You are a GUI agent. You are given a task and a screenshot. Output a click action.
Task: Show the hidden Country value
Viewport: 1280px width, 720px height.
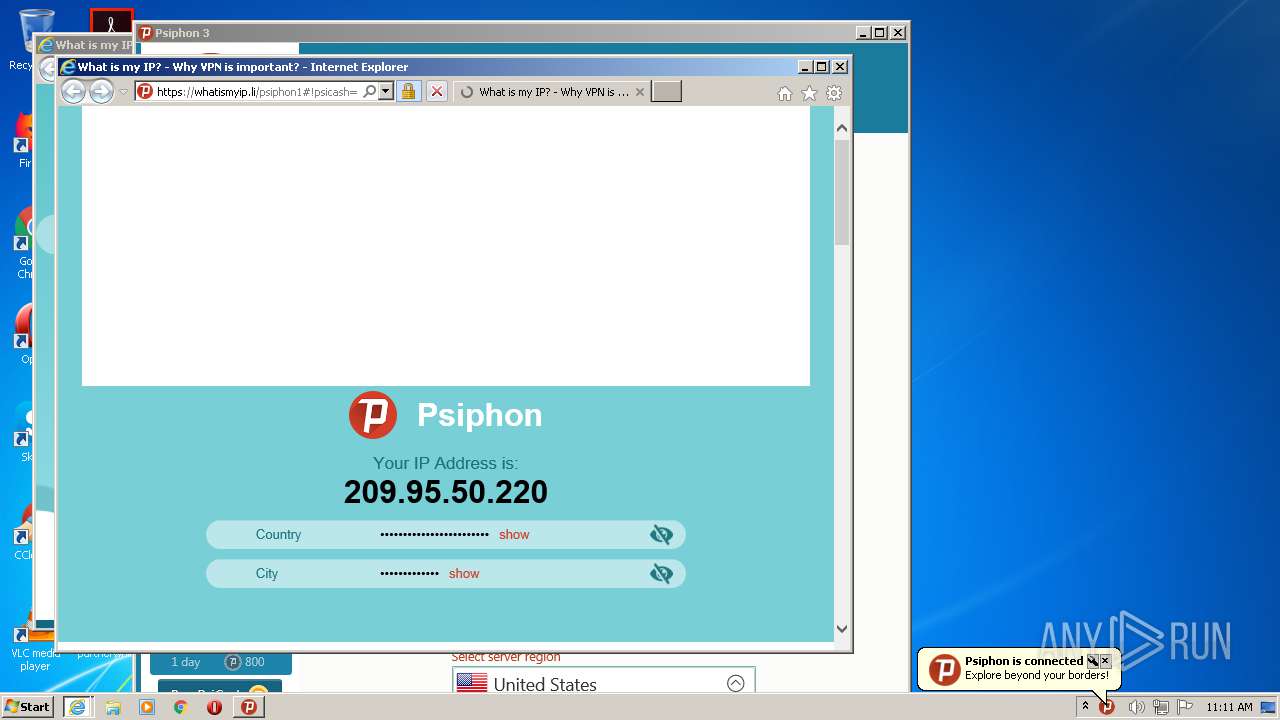(514, 535)
